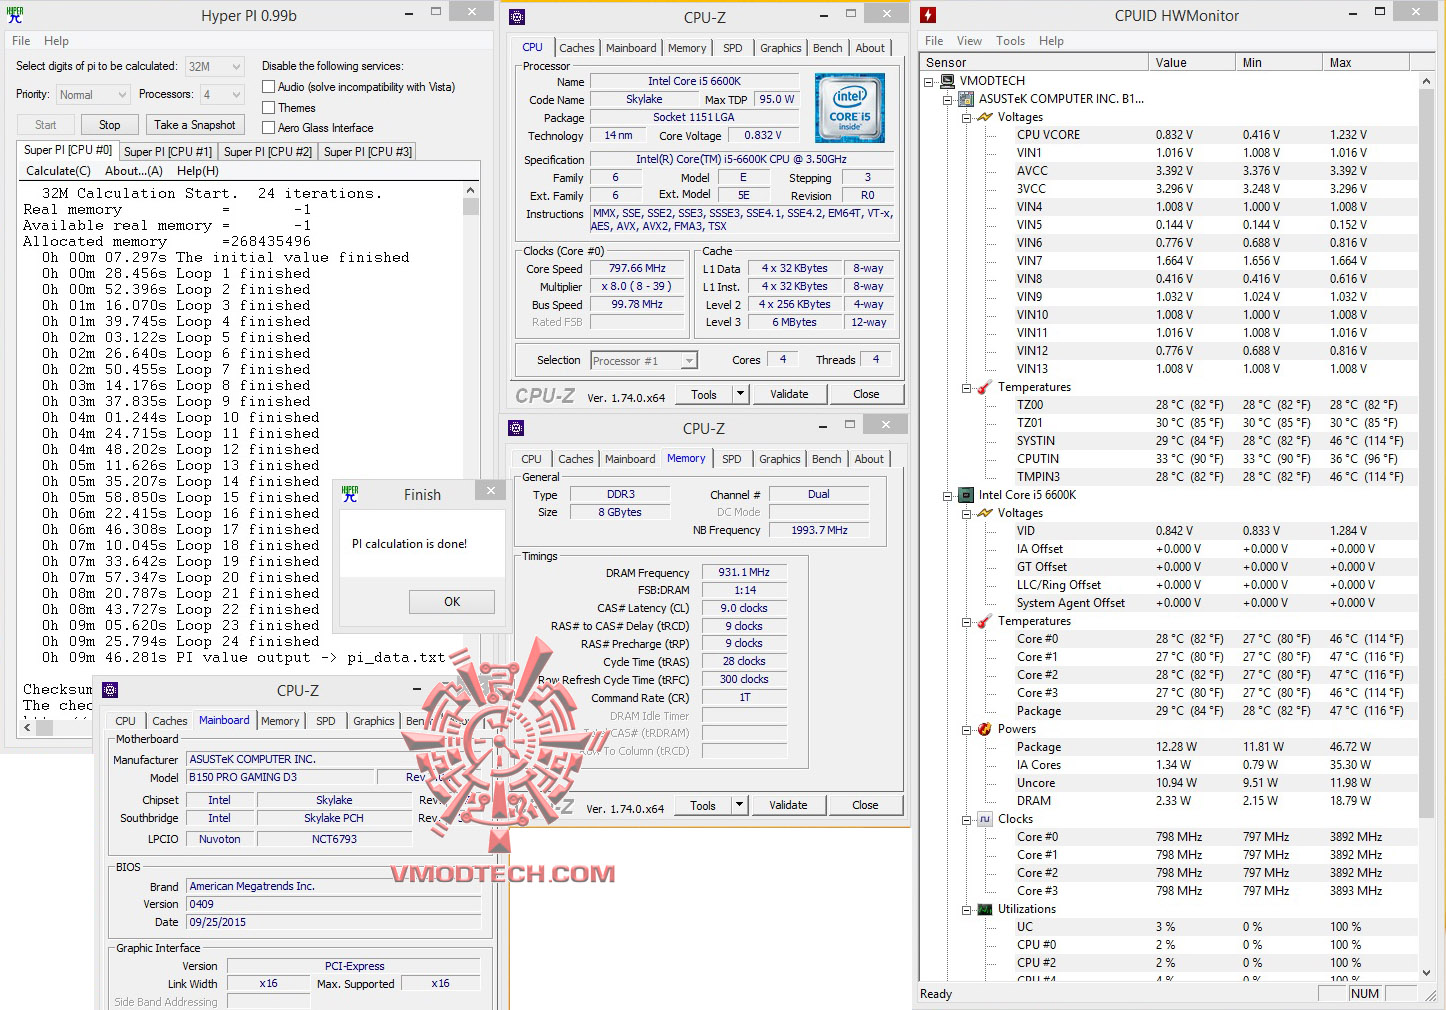The image size is (1446, 1010).
Task: Click the CPU-Z icon in the Memory tab window title bar
Action: pos(516,428)
